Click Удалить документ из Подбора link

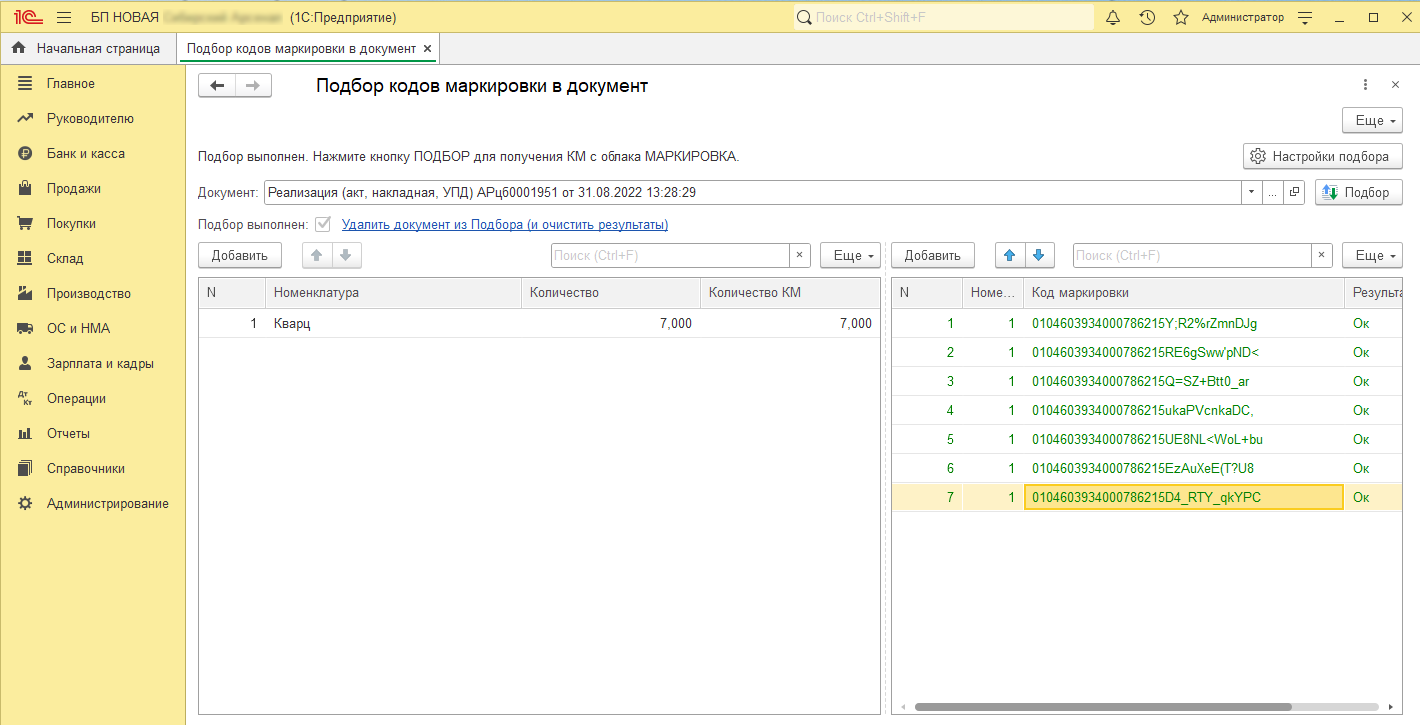pos(505,224)
